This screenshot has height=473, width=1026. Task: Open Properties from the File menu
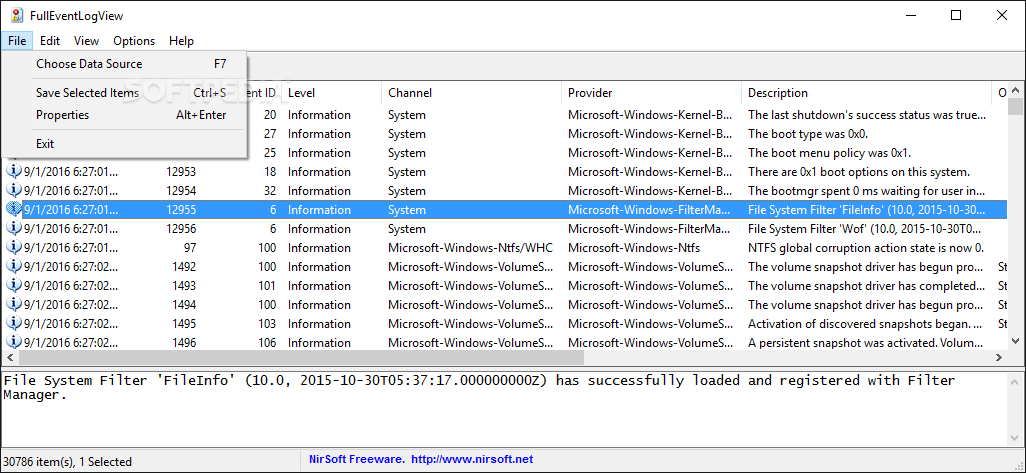point(124,115)
